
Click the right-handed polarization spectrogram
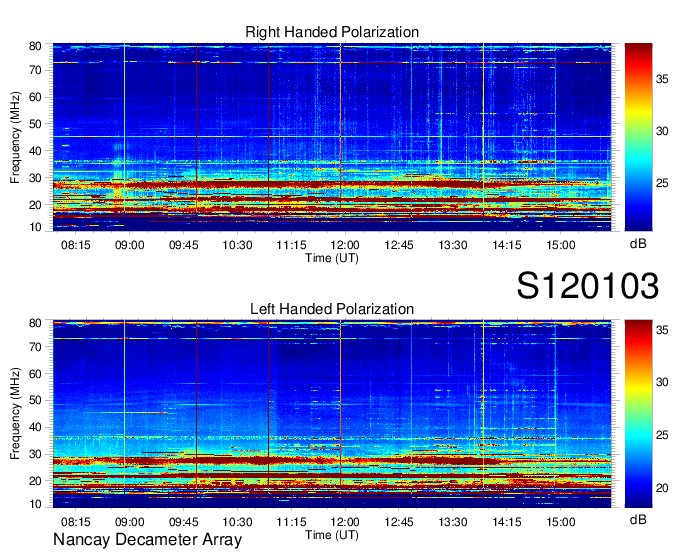(x=332, y=137)
